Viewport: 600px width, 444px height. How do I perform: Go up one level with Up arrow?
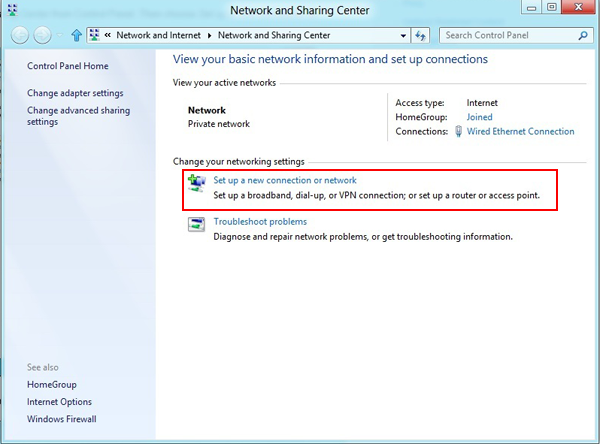(76, 35)
